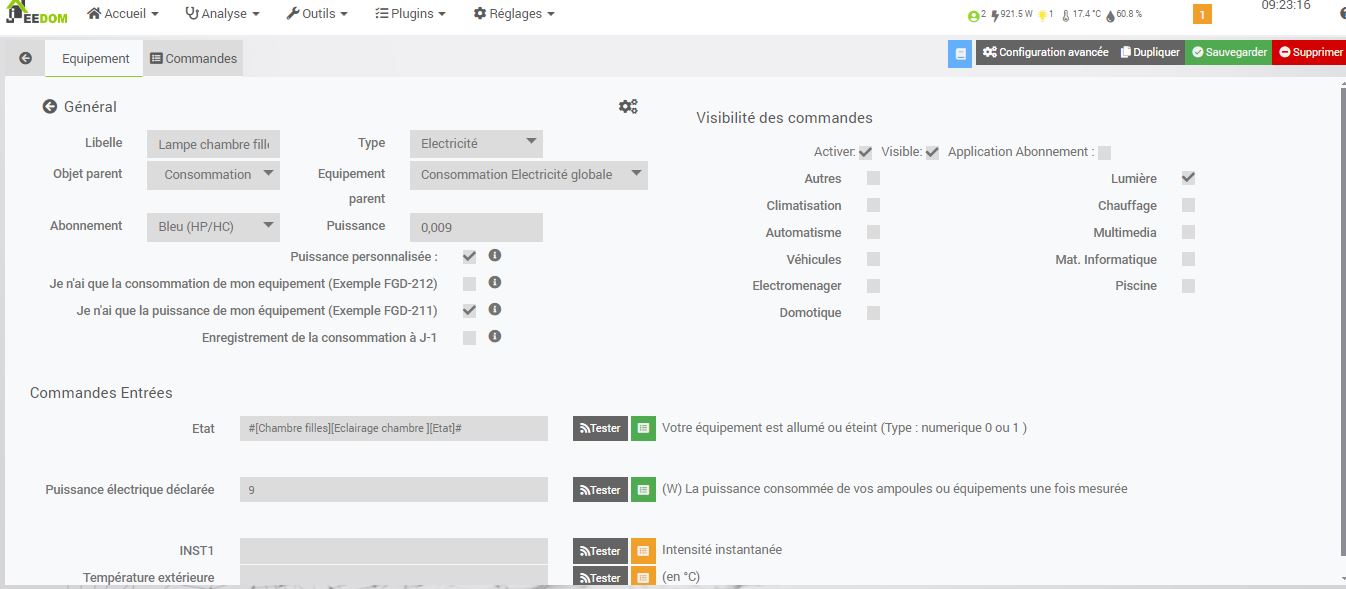1346x589 pixels.
Task: Switch to the Equipement tab
Action: (95, 59)
